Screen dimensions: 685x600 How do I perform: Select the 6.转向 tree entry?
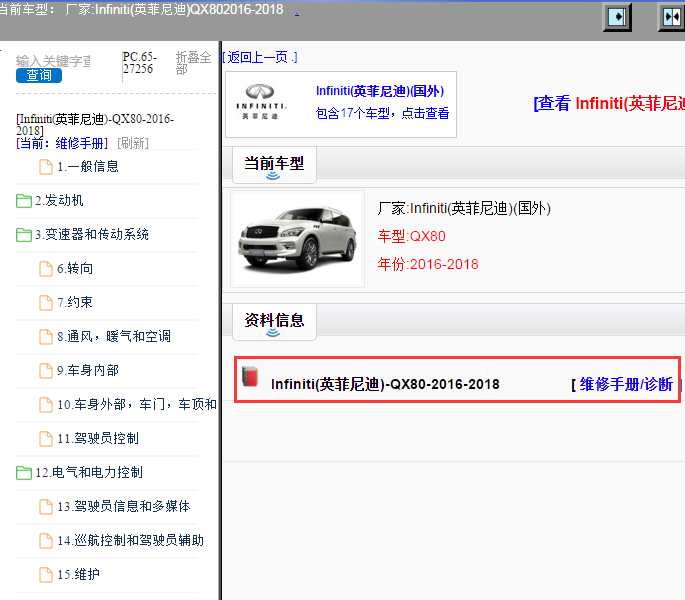pyautogui.click(x=75, y=269)
